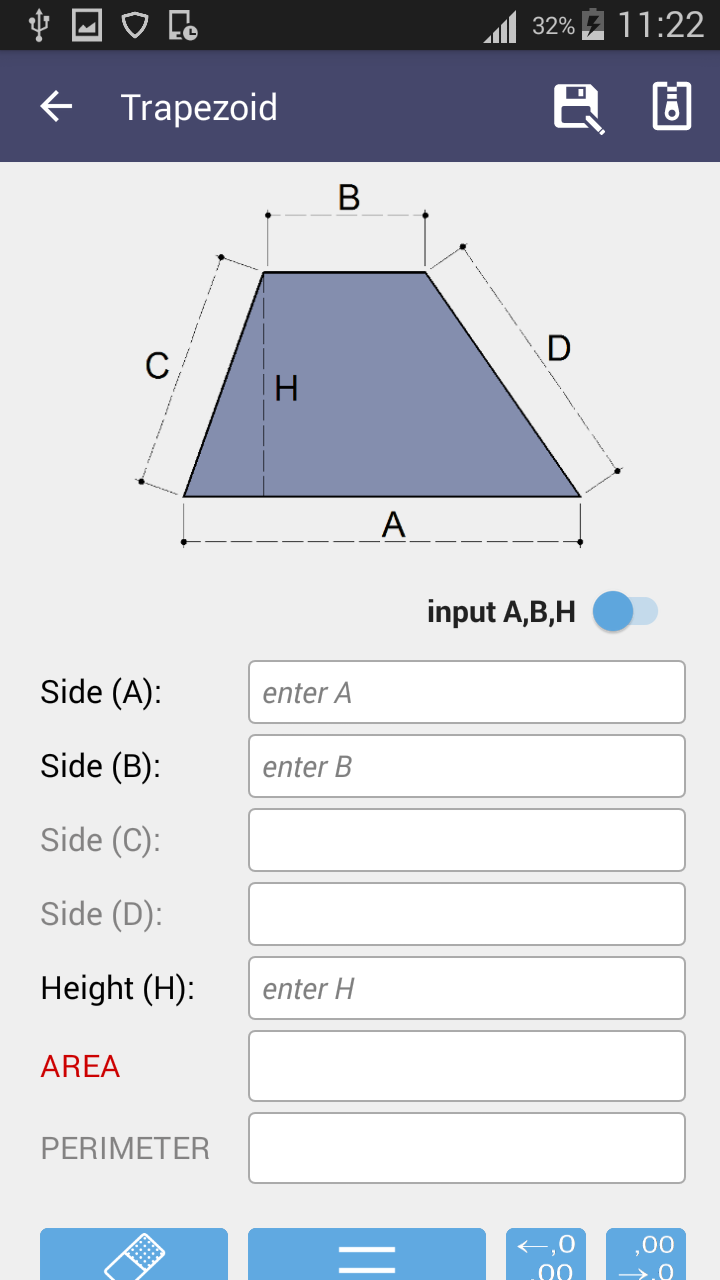Tap the battery indicator in status bar
The width and height of the screenshot is (720, 1280).
point(593,25)
